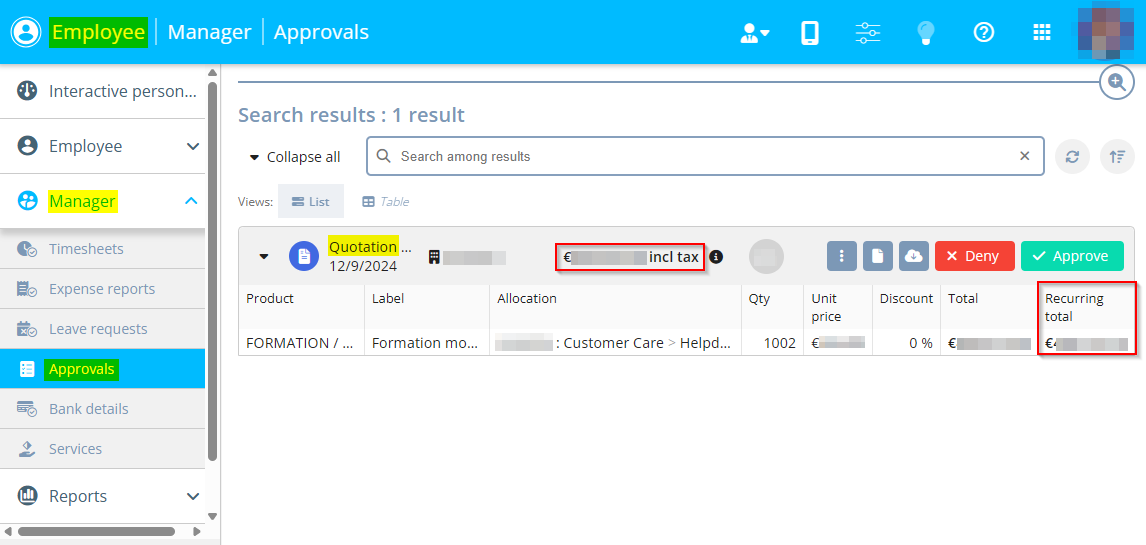
Task: Toggle Collapse all results
Action: [x=294, y=157]
